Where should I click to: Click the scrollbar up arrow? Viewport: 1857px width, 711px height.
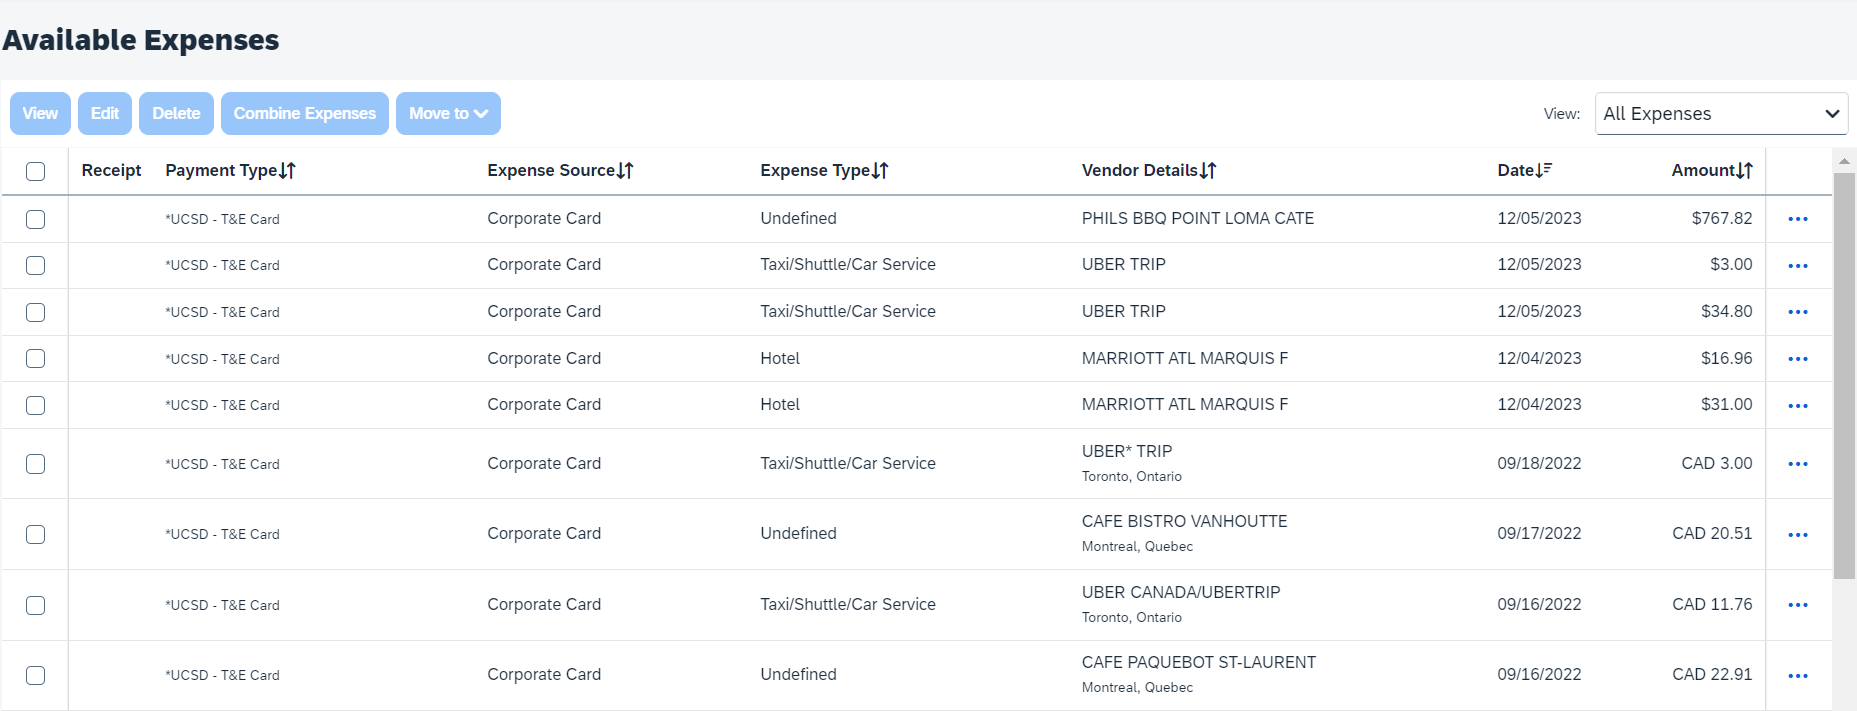click(x=1844, y=161)
